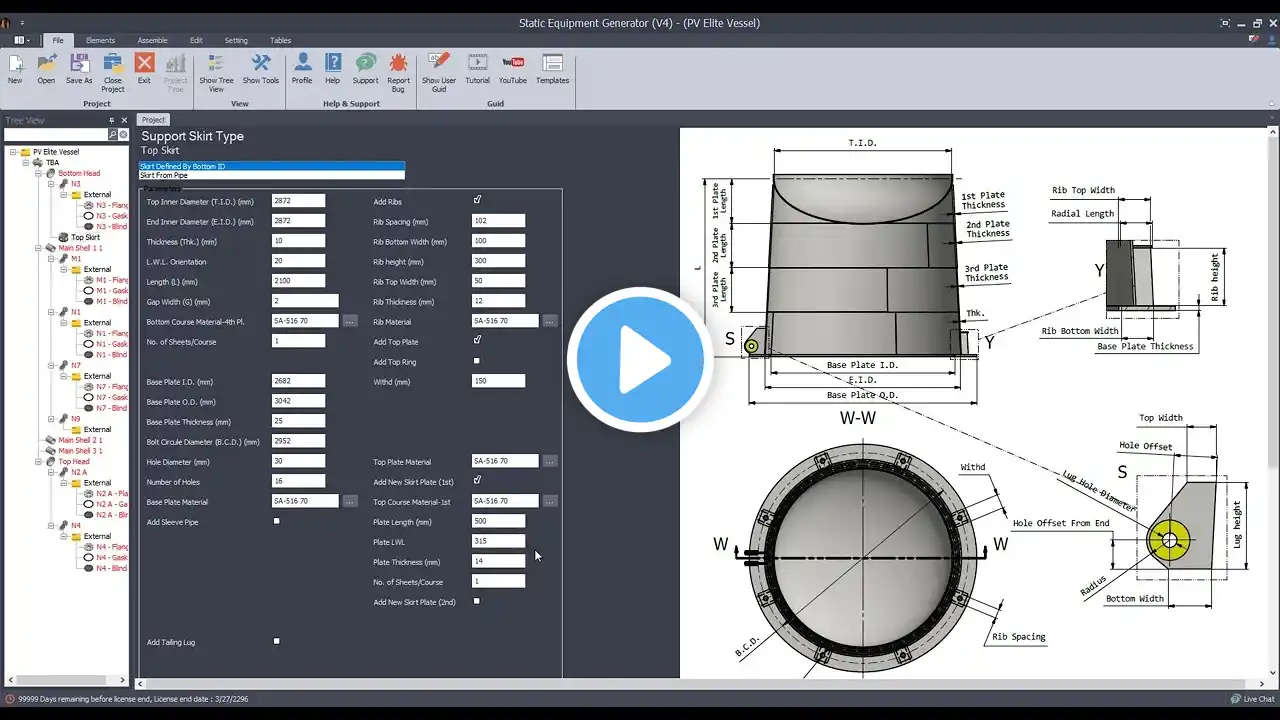Enable the Add Top Ring checkbox
Screen dimensions: 1280x720
477,361
